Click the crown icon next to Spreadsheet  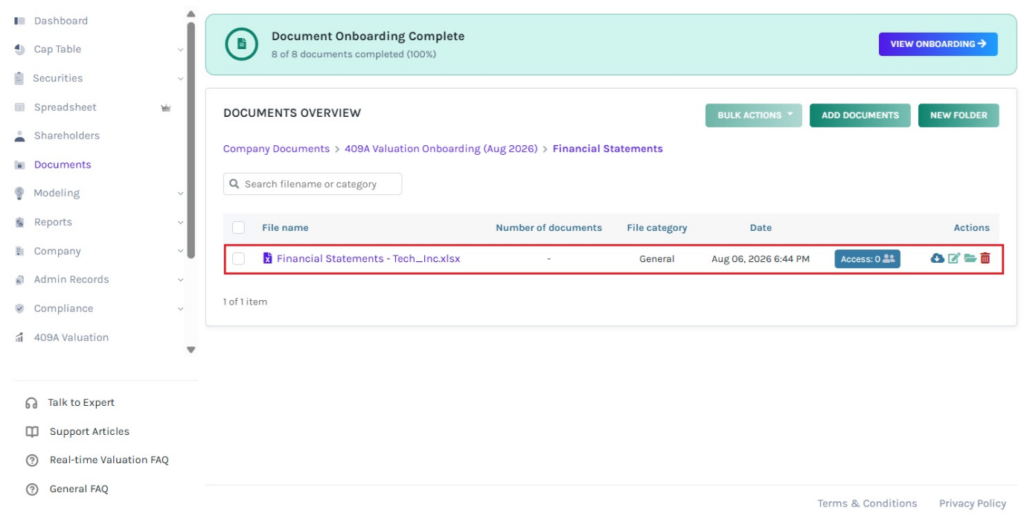click(x=166, y=108)
